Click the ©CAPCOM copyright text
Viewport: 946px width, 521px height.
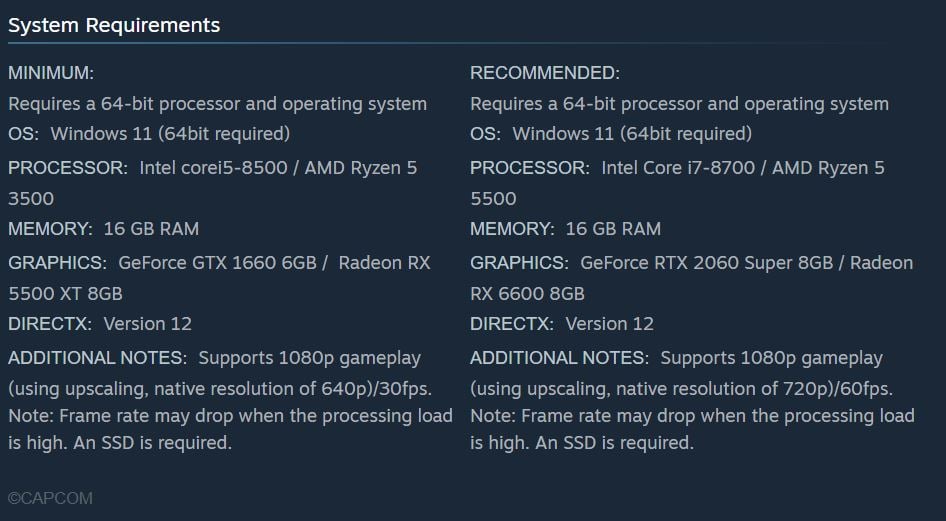click(50, 498)
